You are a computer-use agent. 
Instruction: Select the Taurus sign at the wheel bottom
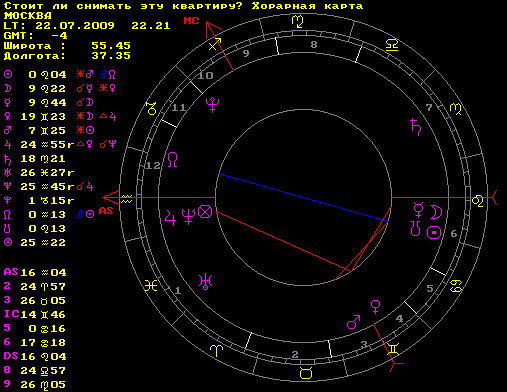pos(306,373)
